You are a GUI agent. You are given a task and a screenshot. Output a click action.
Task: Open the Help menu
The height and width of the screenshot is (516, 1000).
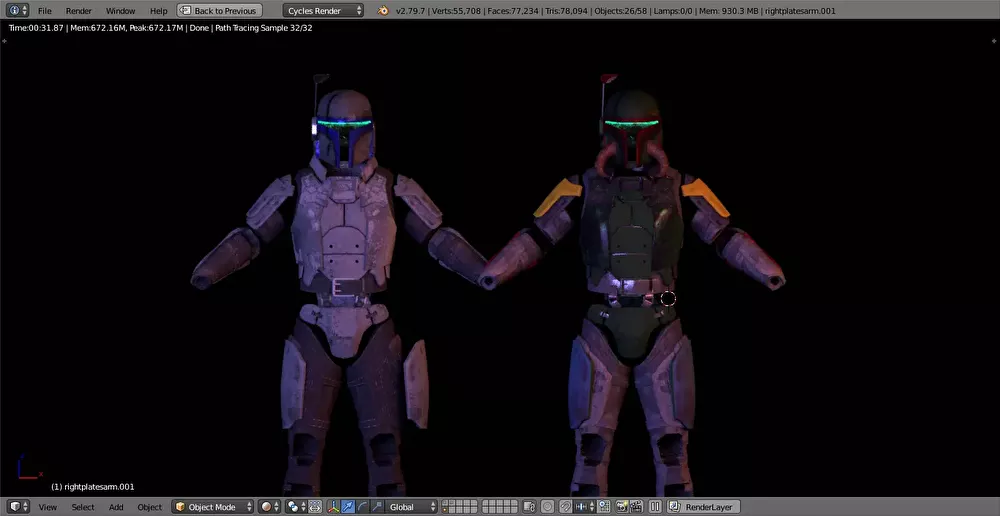coord(159,11)
